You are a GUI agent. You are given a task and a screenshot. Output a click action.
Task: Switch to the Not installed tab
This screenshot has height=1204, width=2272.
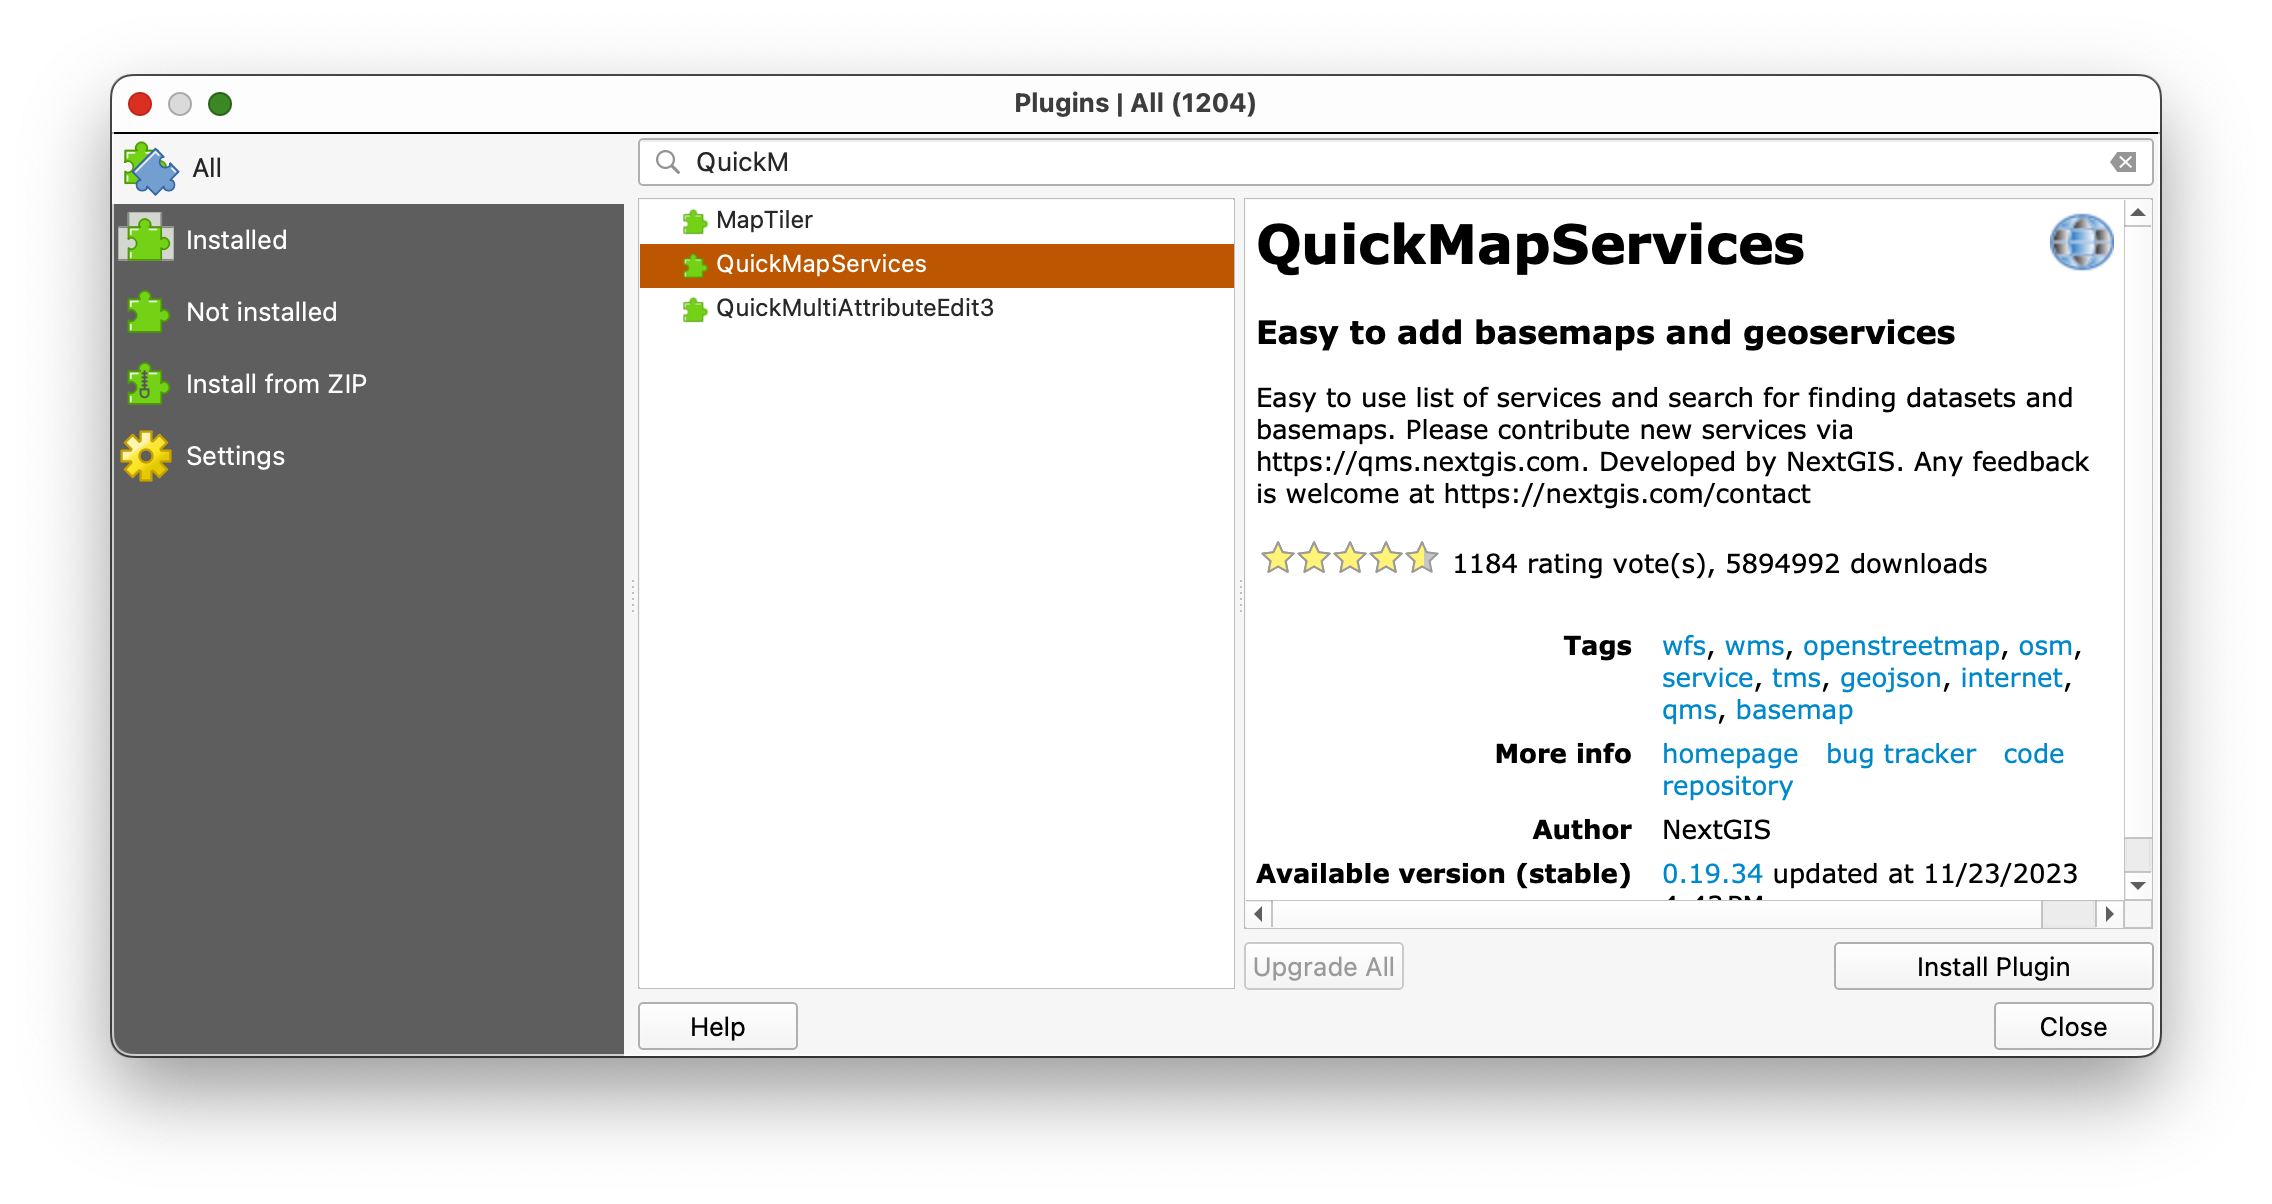pyautogui.click(x=368, y=312)
